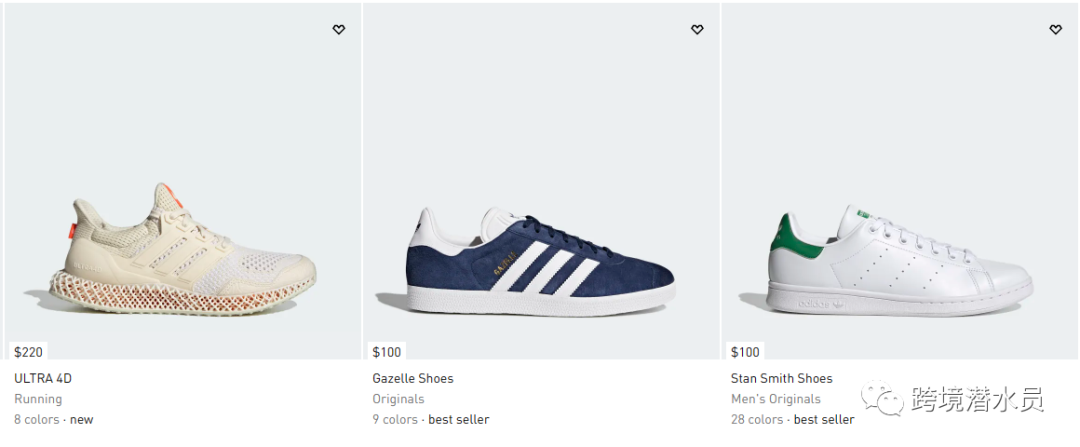Screen dimensions: 1080x447
Task: View the white Stan Smith shoe photo
Action: click(x=899, y=260)
